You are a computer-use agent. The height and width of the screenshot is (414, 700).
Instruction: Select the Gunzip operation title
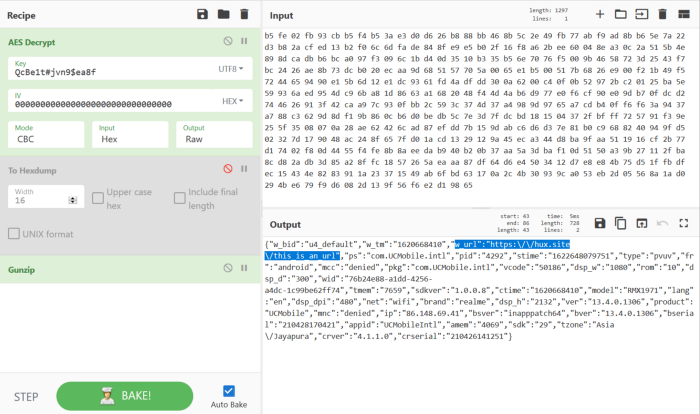[21, 270]
